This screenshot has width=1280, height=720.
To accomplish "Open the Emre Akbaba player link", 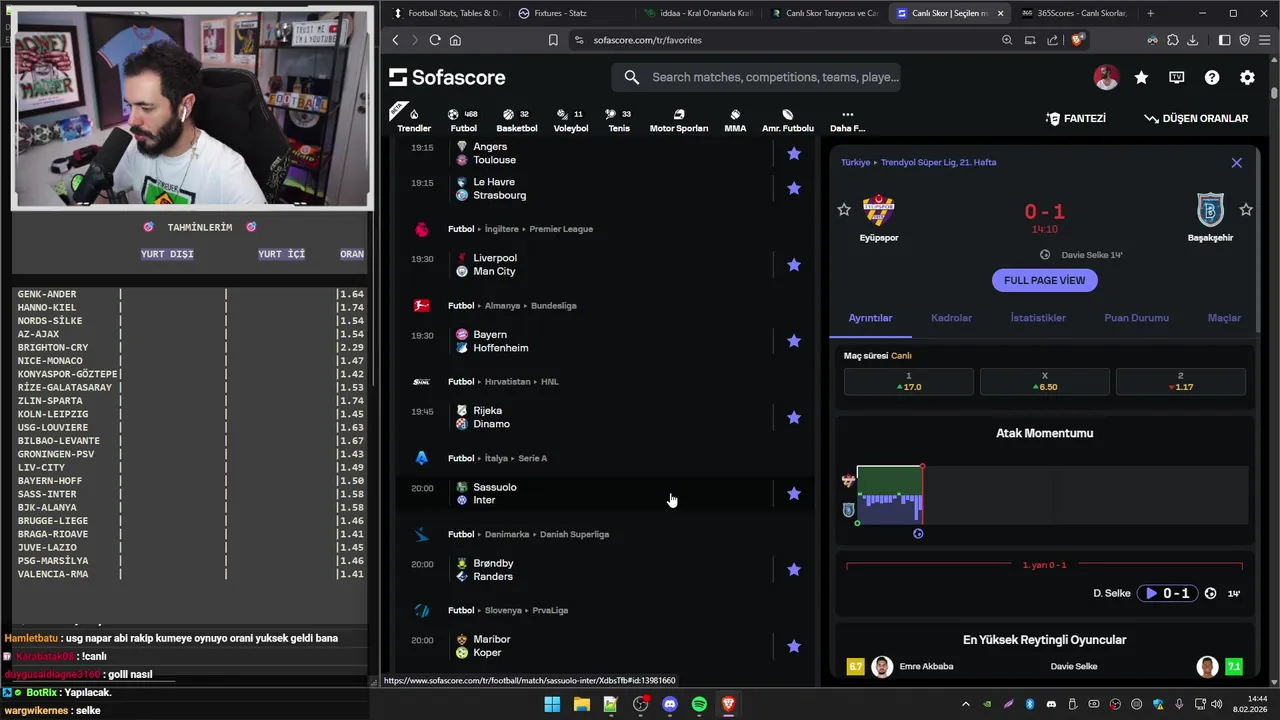I will (926, 666).
